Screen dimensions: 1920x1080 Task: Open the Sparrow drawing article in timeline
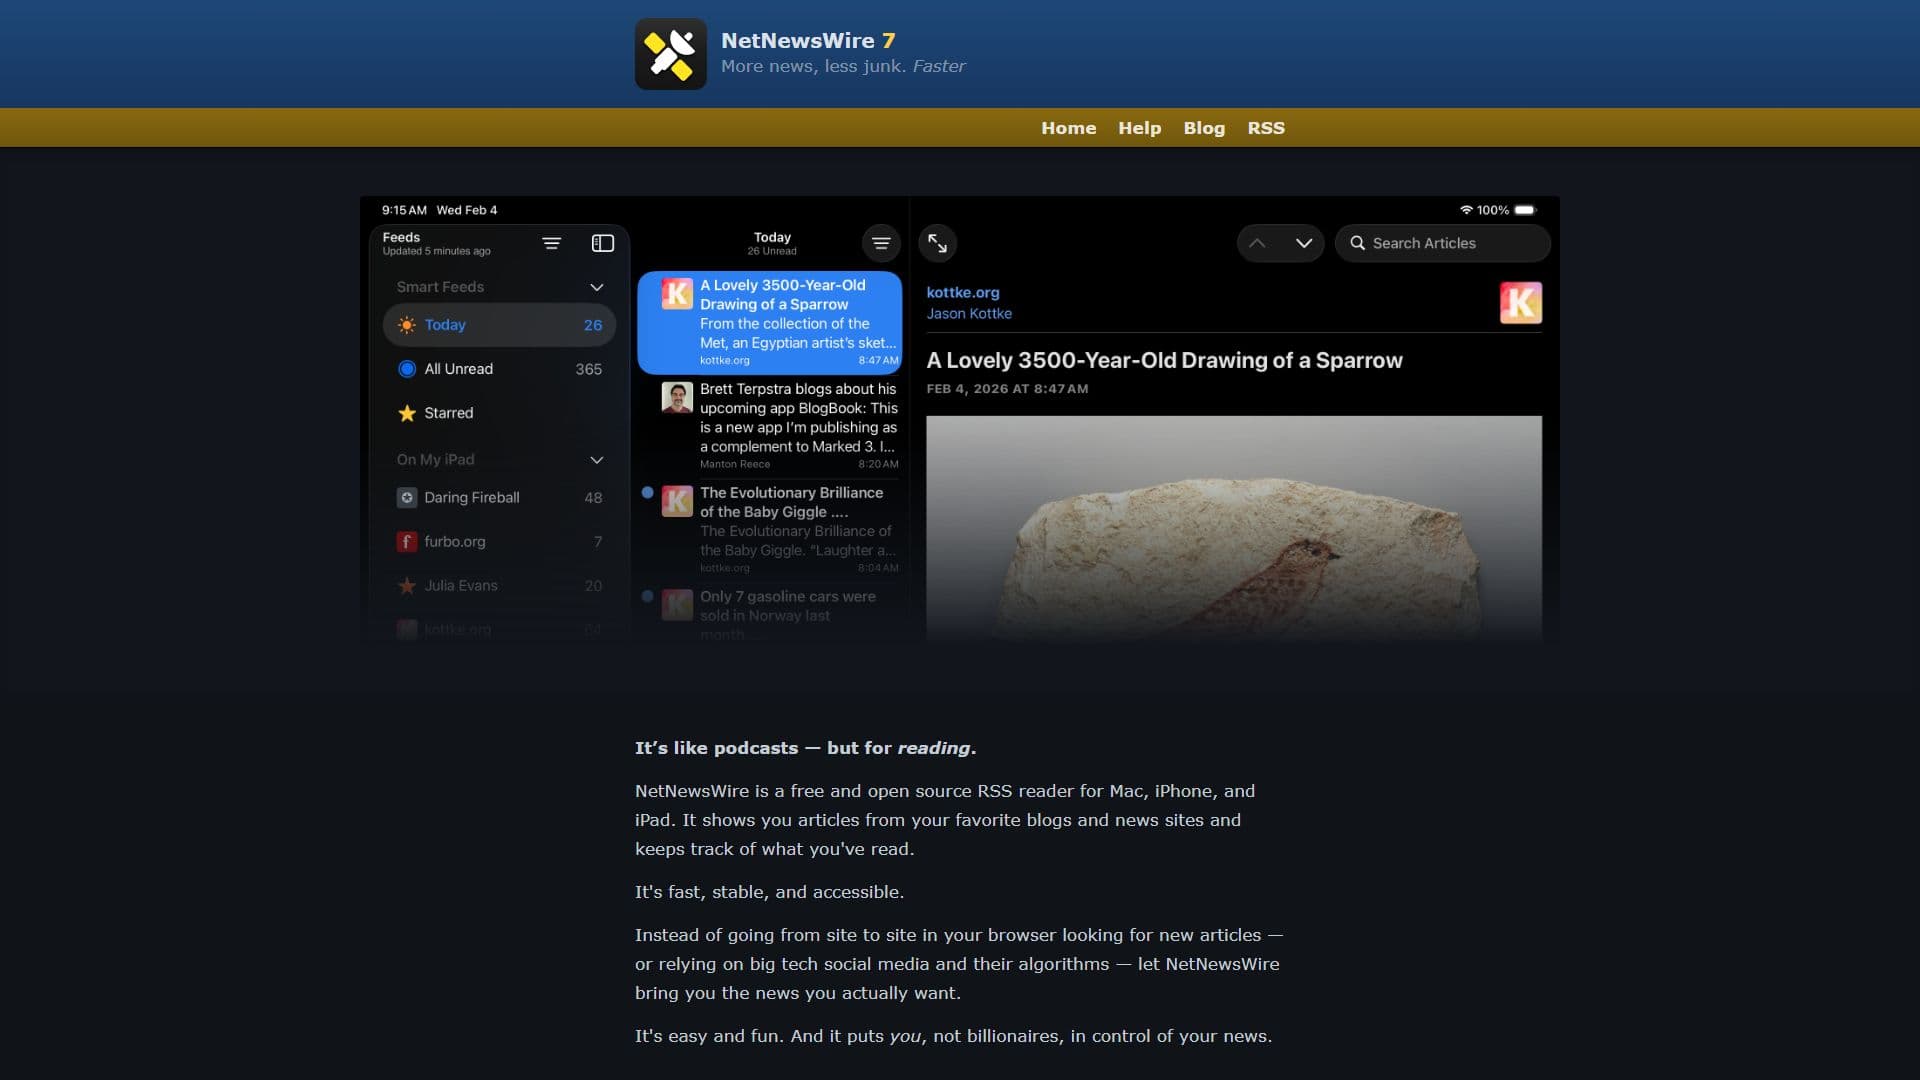tap(769, 322)
